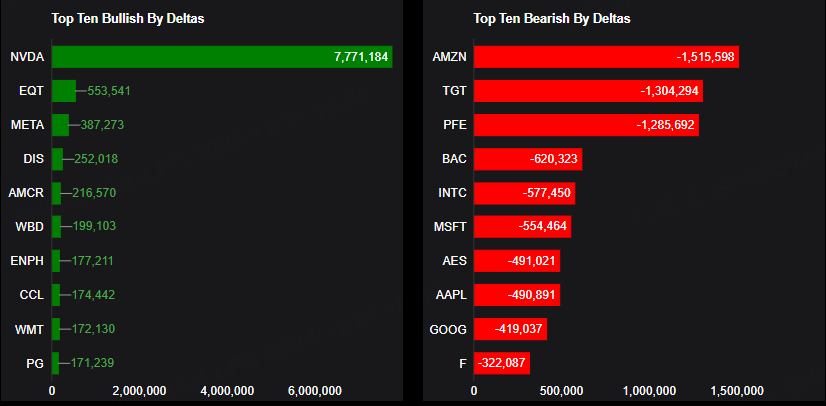The width and height of the screenshot is (826, 406).
Task: Select the INTC bearish bar
Action: pyautogui.click(x=524, y=193)
